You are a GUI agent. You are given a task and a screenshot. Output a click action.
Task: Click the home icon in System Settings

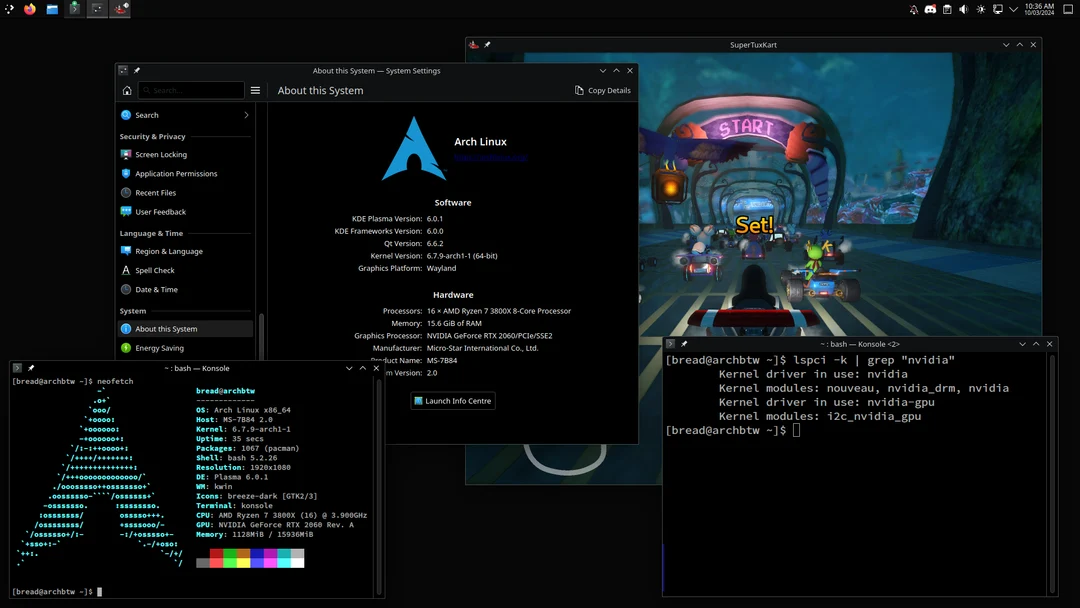(x=127, y=90)
